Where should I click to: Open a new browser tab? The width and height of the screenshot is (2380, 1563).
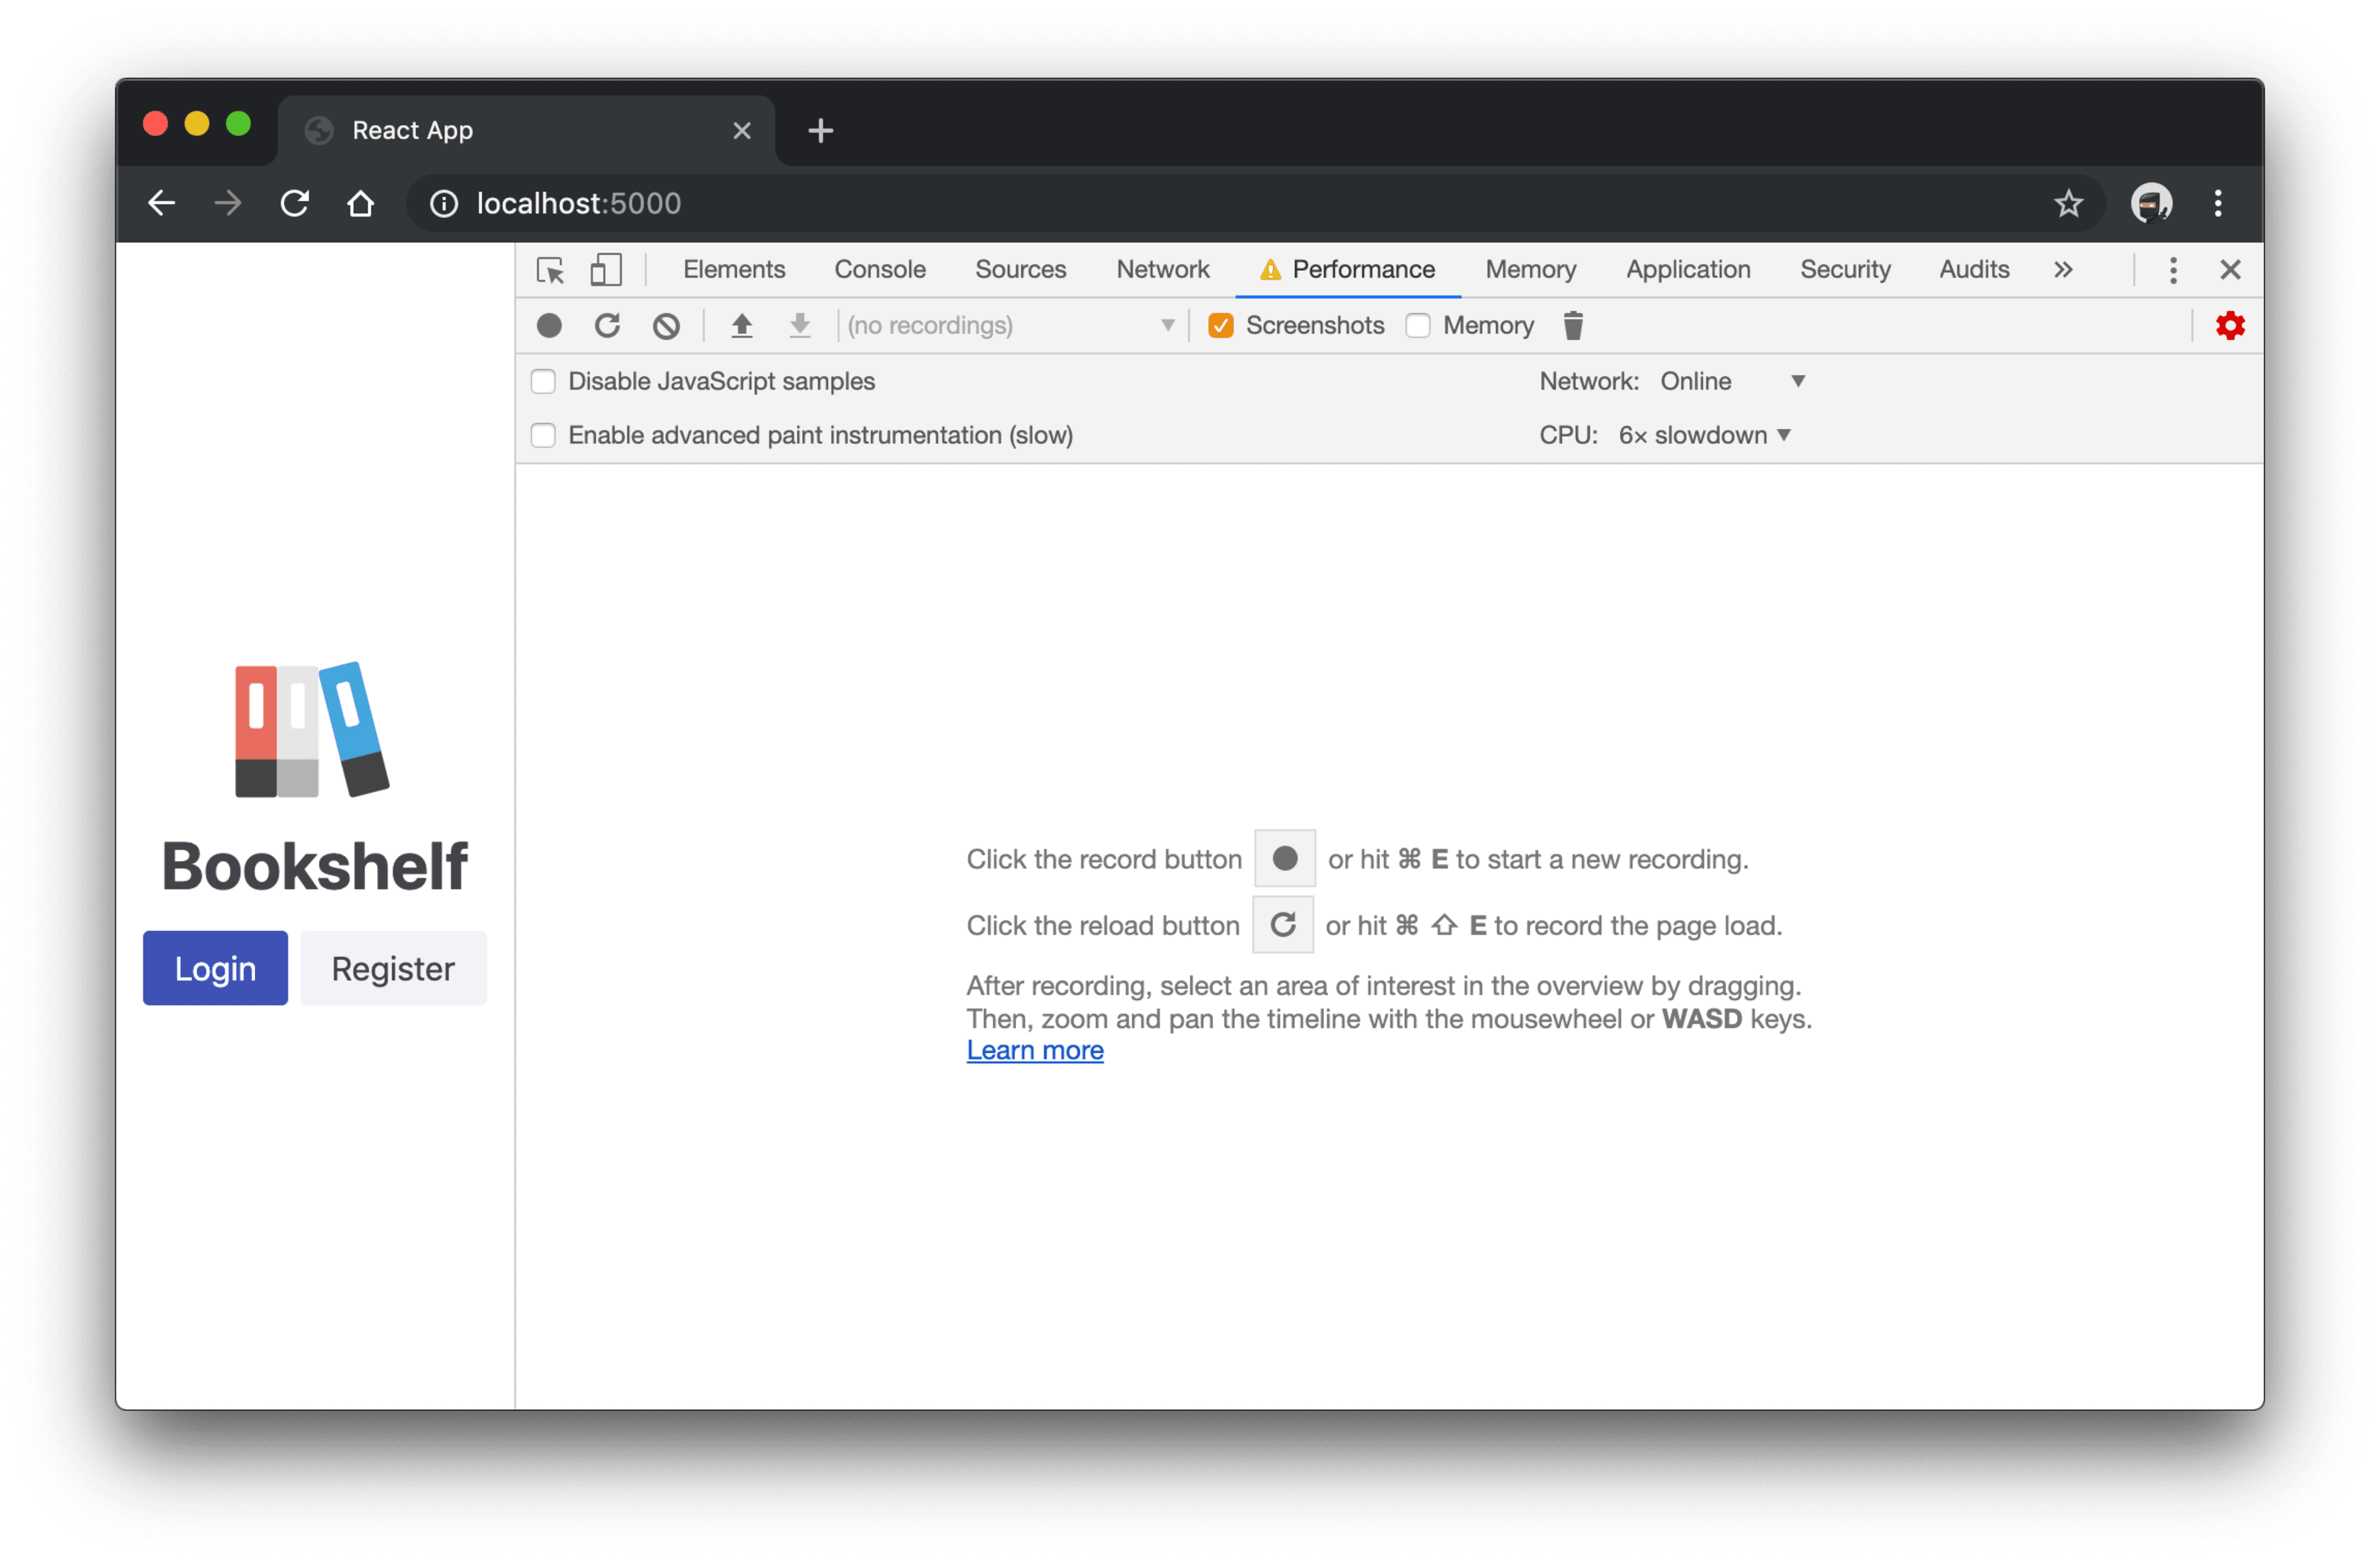click(821, 131)
